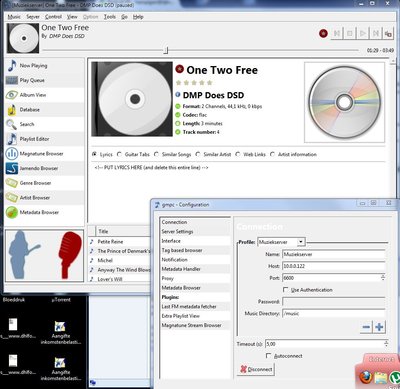
Task: Increase the Port value stepper
Action: (383, 276)
